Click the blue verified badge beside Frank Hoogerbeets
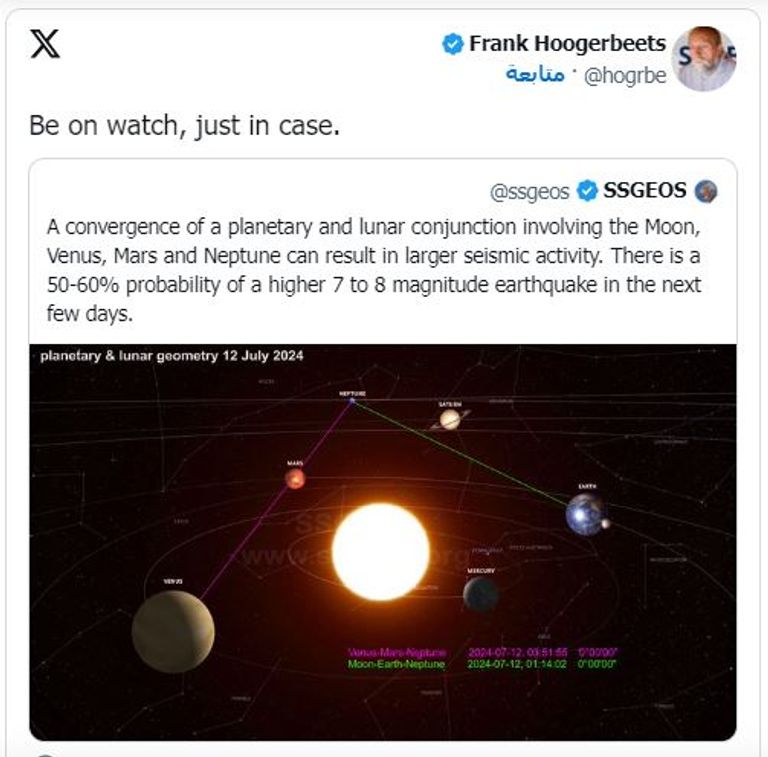Screen dimensions: 768x757 click(453, 44)
